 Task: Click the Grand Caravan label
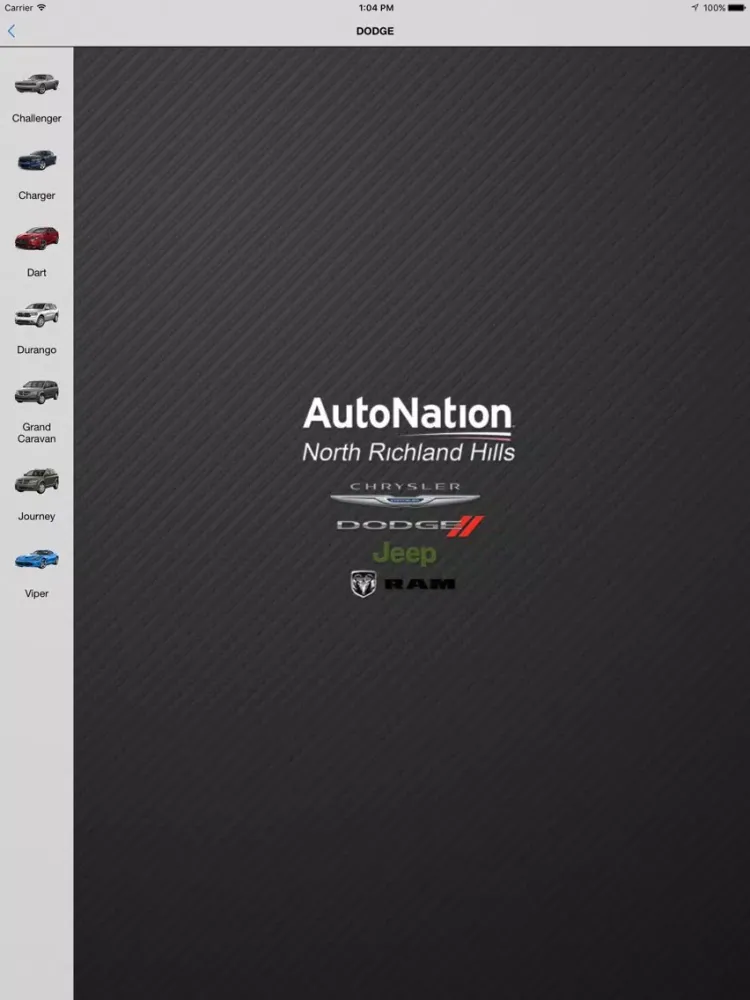[x=36, y=433]
